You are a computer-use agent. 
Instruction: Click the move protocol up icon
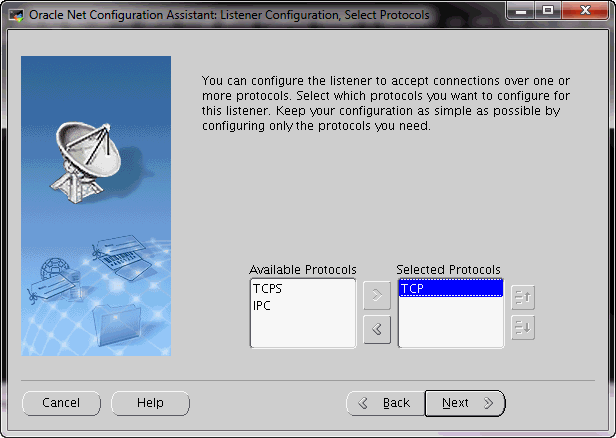pyautogui.click(x=523, y=297)
